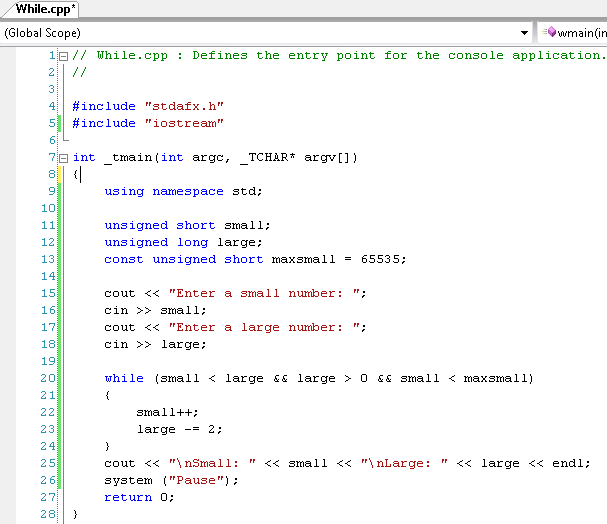The image size is (607, 524).
Task: Click 'large -= 2;' on line 23
Action: click(179, 429)
